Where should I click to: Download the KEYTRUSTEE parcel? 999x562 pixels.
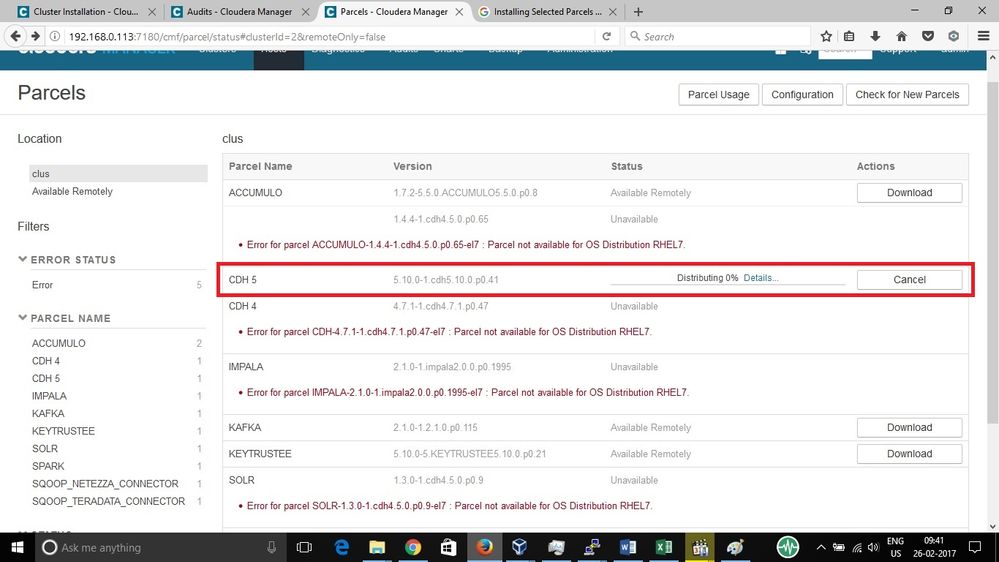909,454
